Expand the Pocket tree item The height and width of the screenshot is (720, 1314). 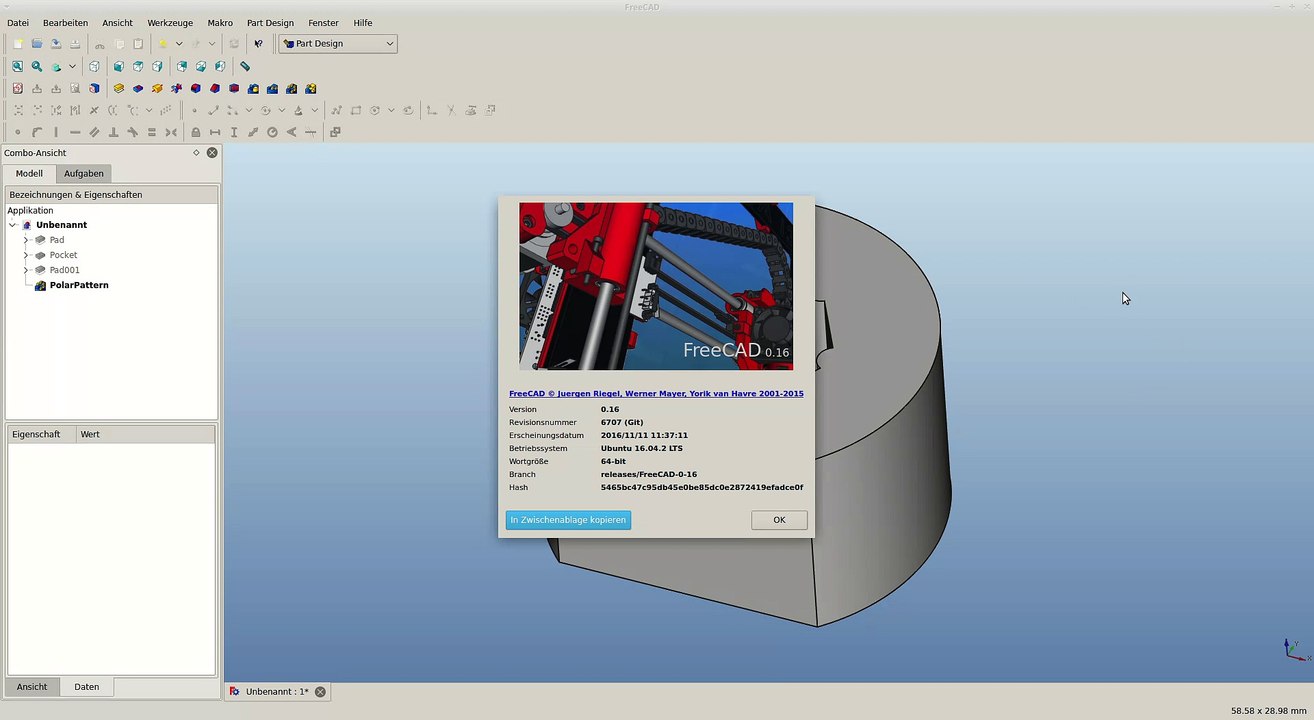(x=26, y=255)
